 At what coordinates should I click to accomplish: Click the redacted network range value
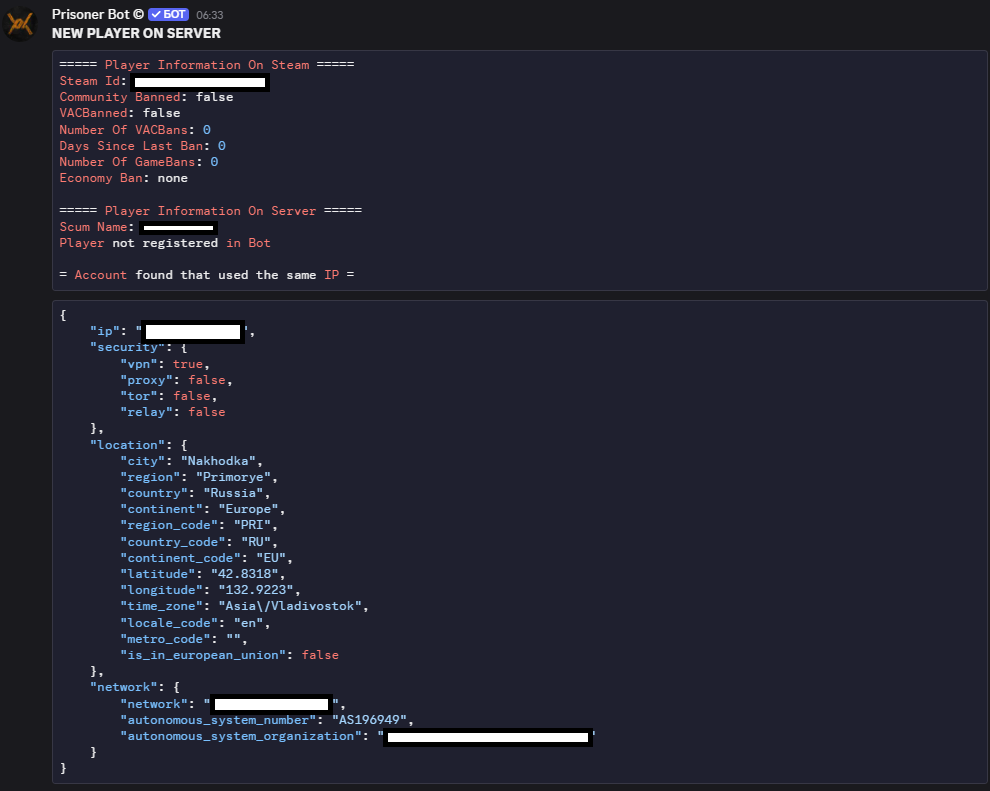[x=272, y=705]
